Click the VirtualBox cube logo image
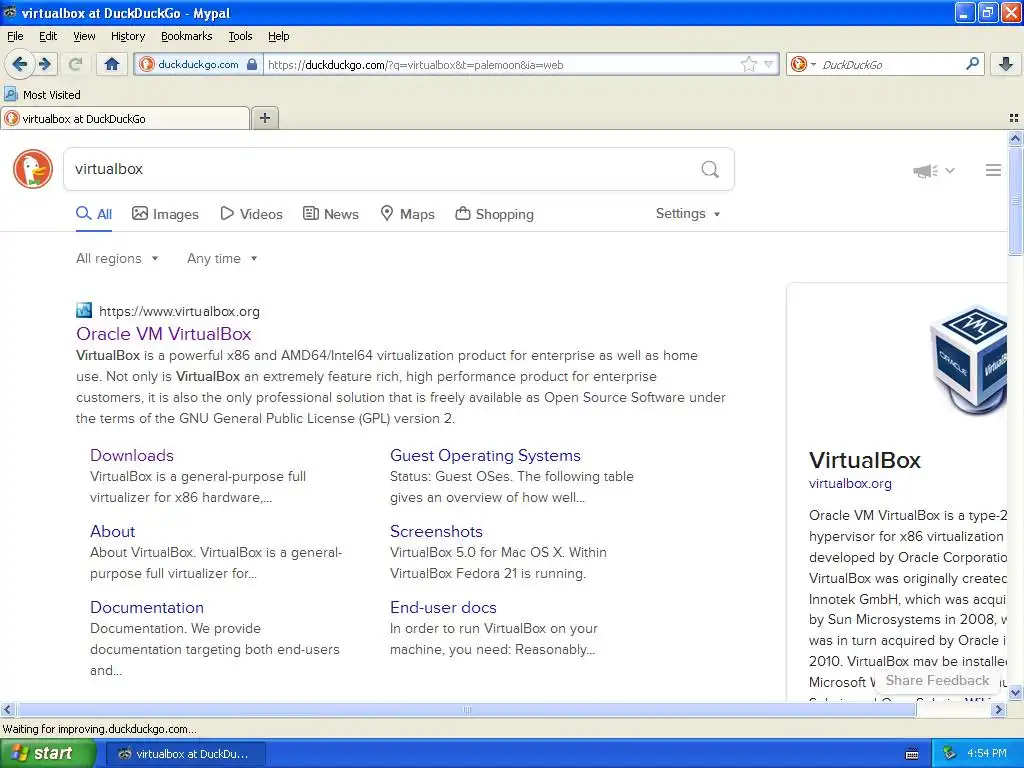Viewport: 1024px width, 768px height. (968, 360)
